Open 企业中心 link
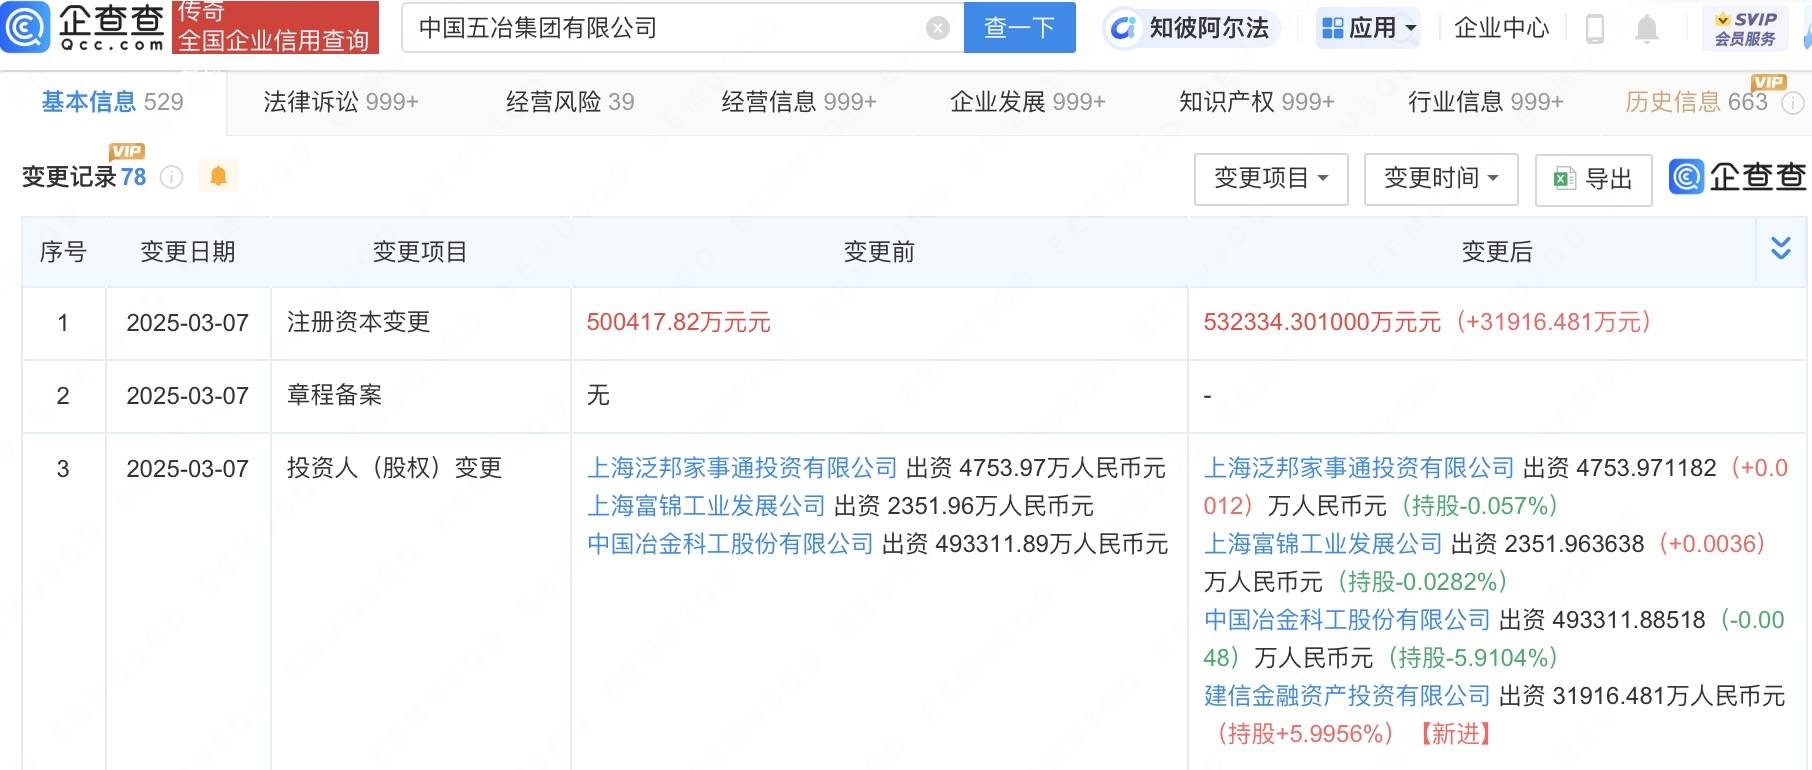The height and width of the screenshot is (770, 1812). [1501, 28]
